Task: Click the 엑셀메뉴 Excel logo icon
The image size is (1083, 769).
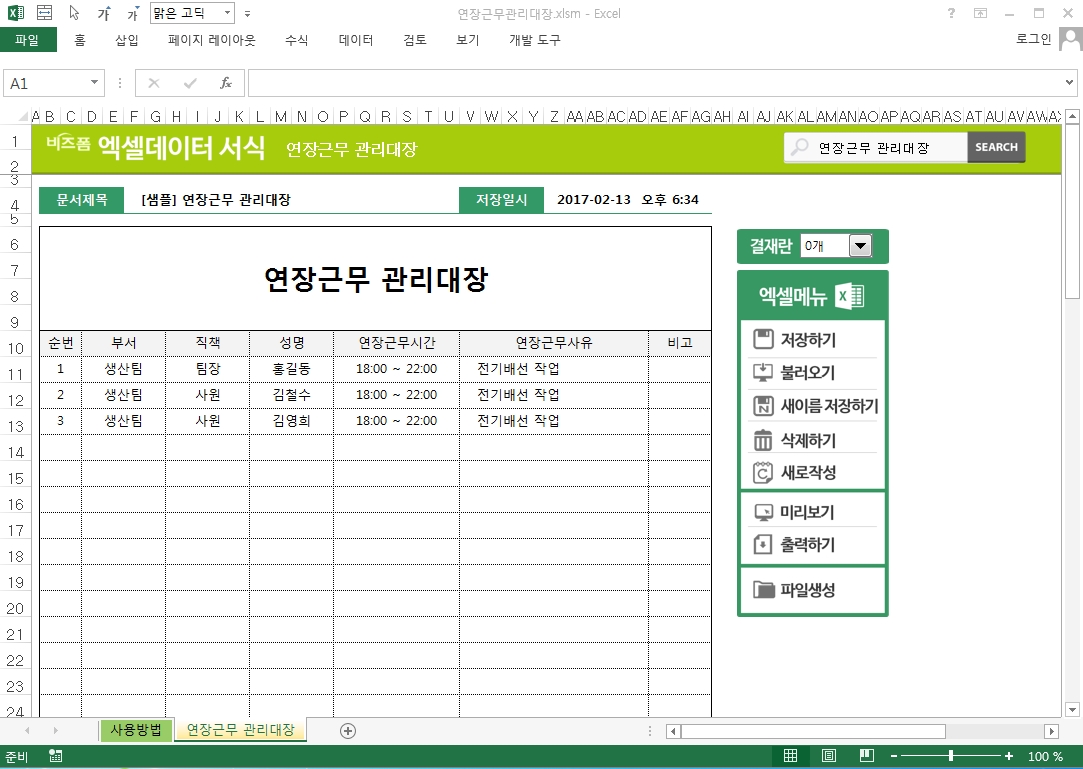Action: click(850, 296)
